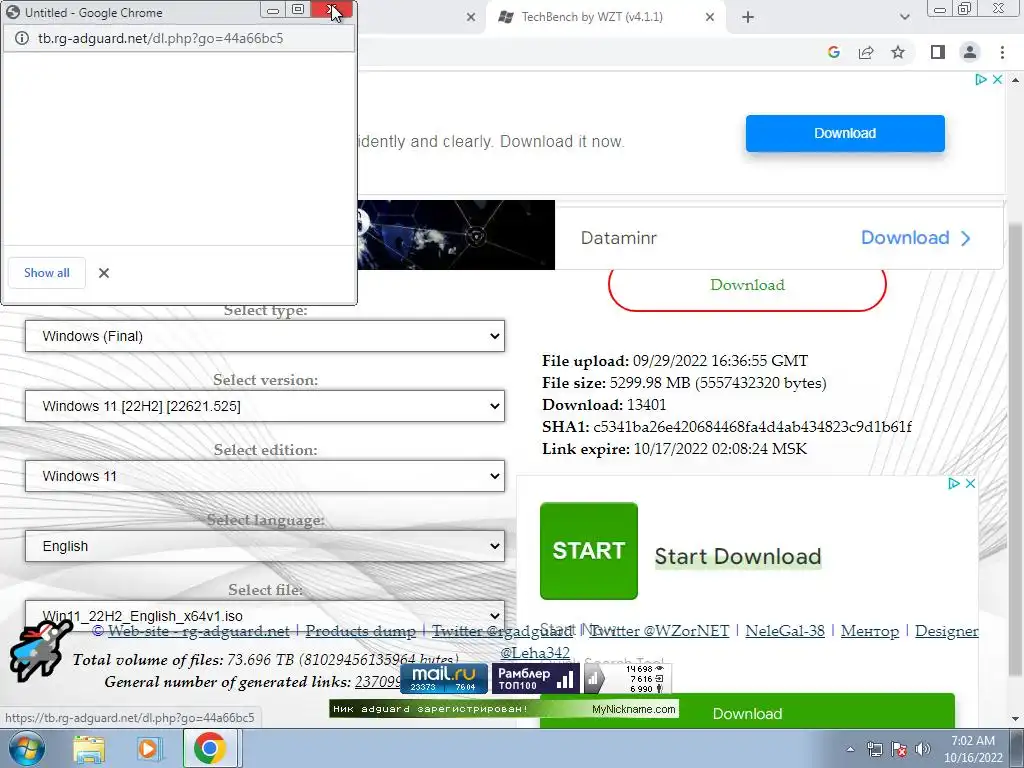Click the SHA1 hash value text
Image resolution: width=1024 pixels, height=768 pixels.
[x=752, y=426]
